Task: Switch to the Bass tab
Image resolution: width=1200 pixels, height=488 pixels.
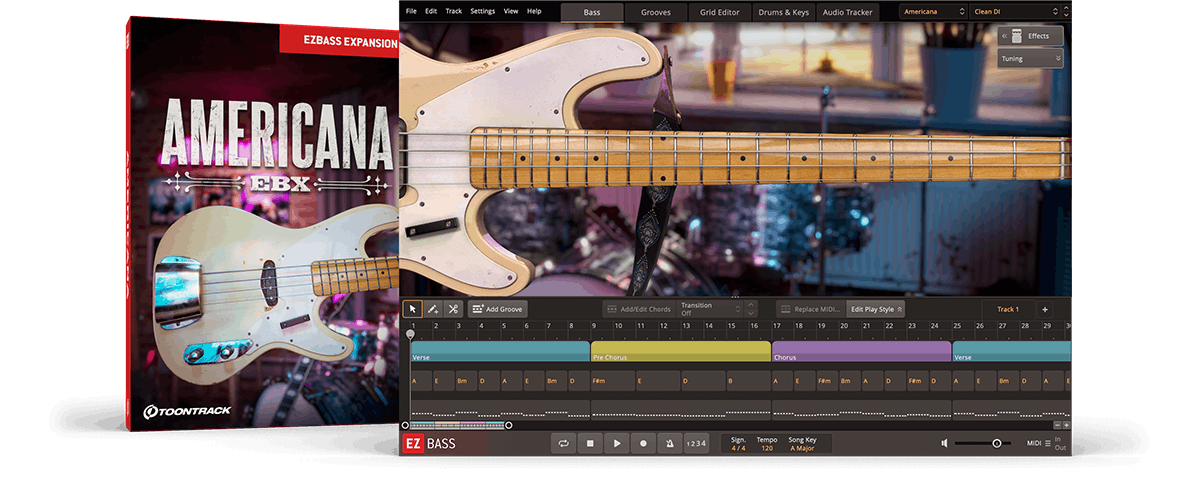Action: click(592, 12)
